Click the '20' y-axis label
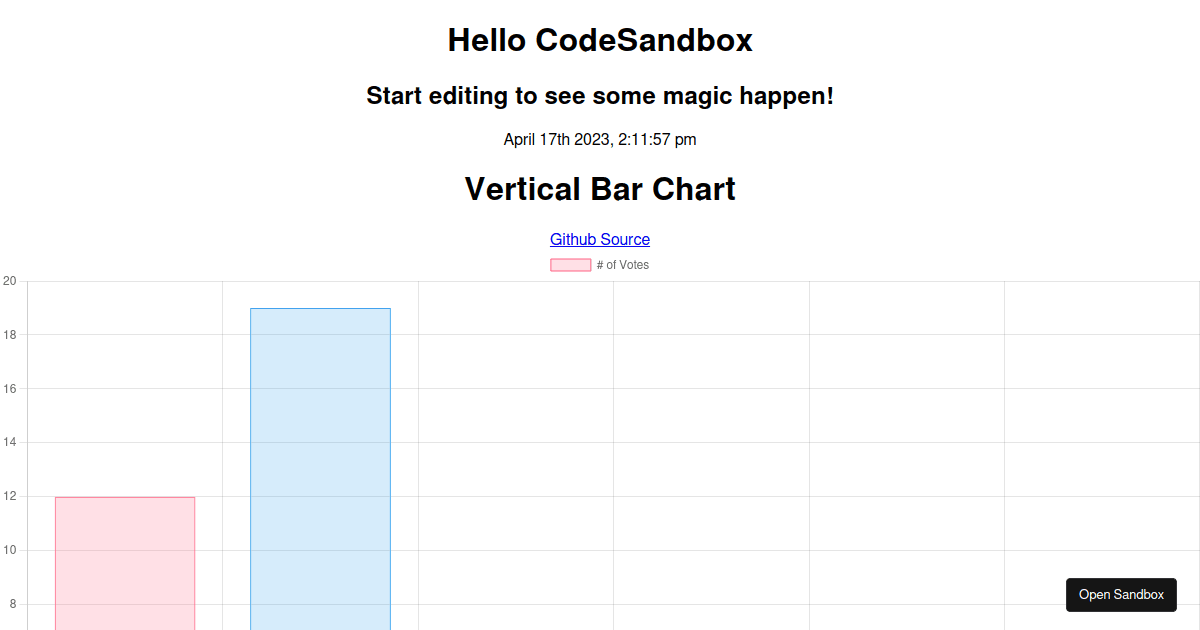1200x630 pixels. 10,281
